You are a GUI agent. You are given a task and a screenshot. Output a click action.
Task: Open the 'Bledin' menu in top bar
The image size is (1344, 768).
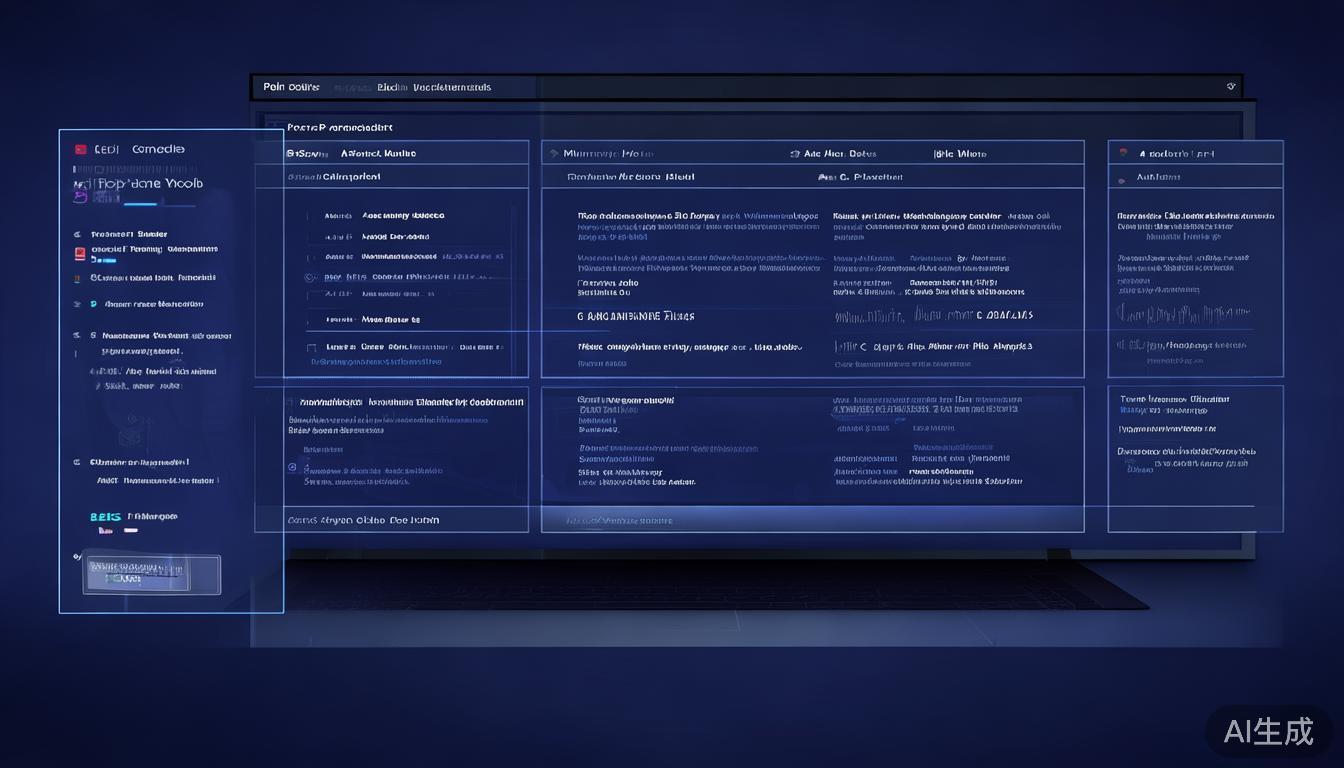tap(392, 87)
